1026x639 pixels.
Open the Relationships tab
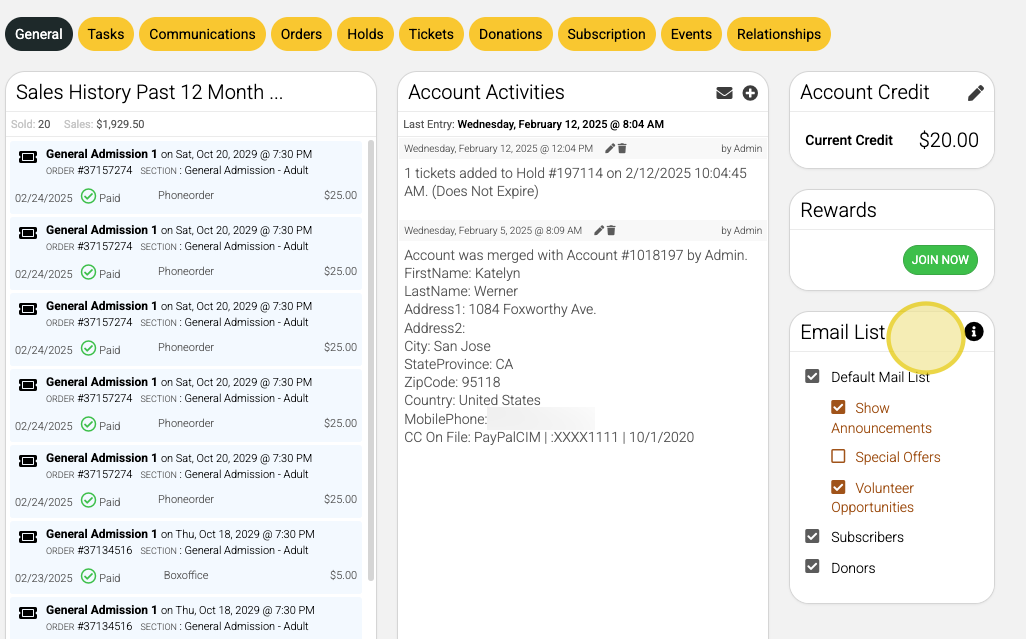(779, 34)
